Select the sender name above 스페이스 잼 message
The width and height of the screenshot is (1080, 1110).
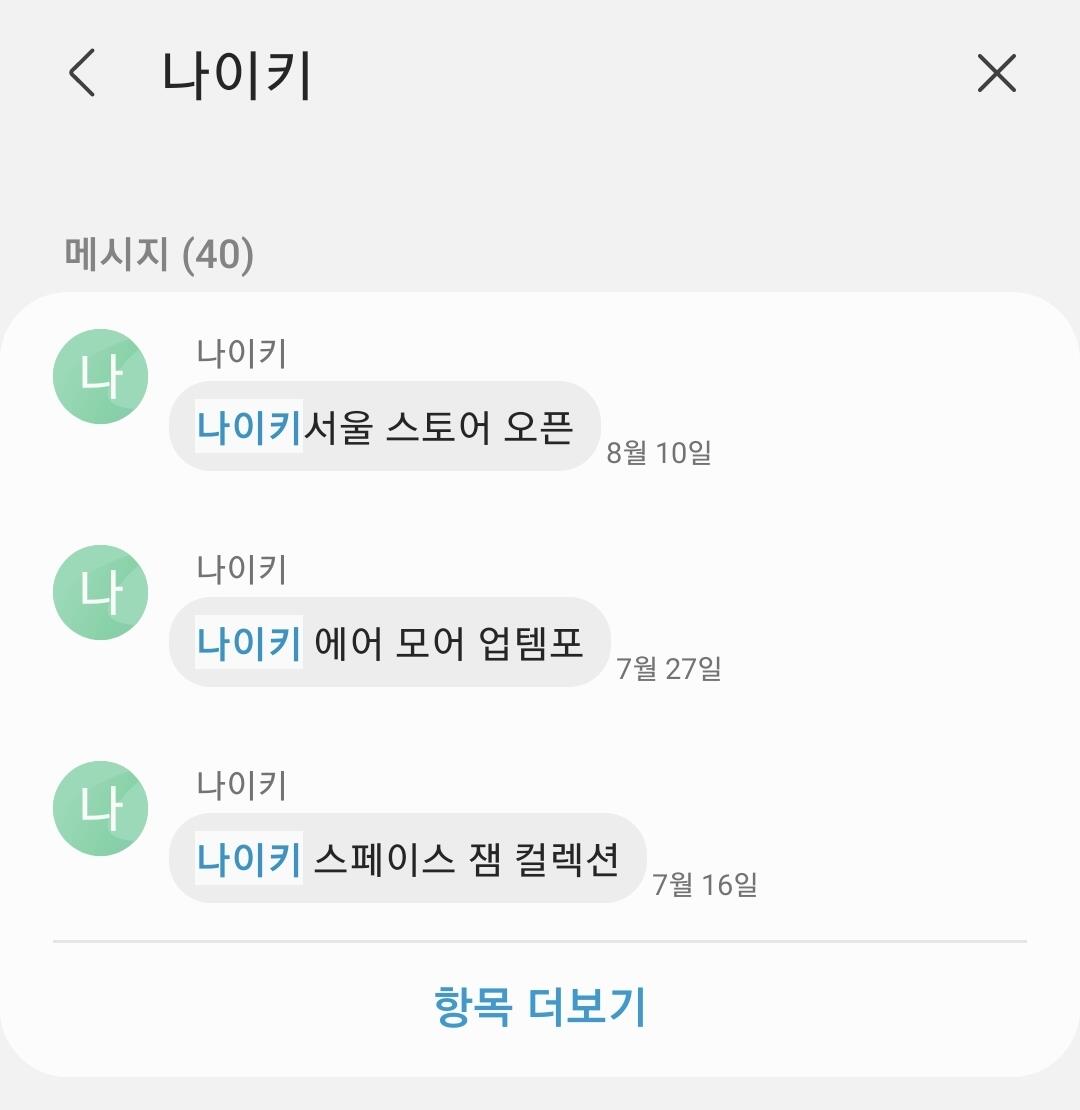[241, 784]
